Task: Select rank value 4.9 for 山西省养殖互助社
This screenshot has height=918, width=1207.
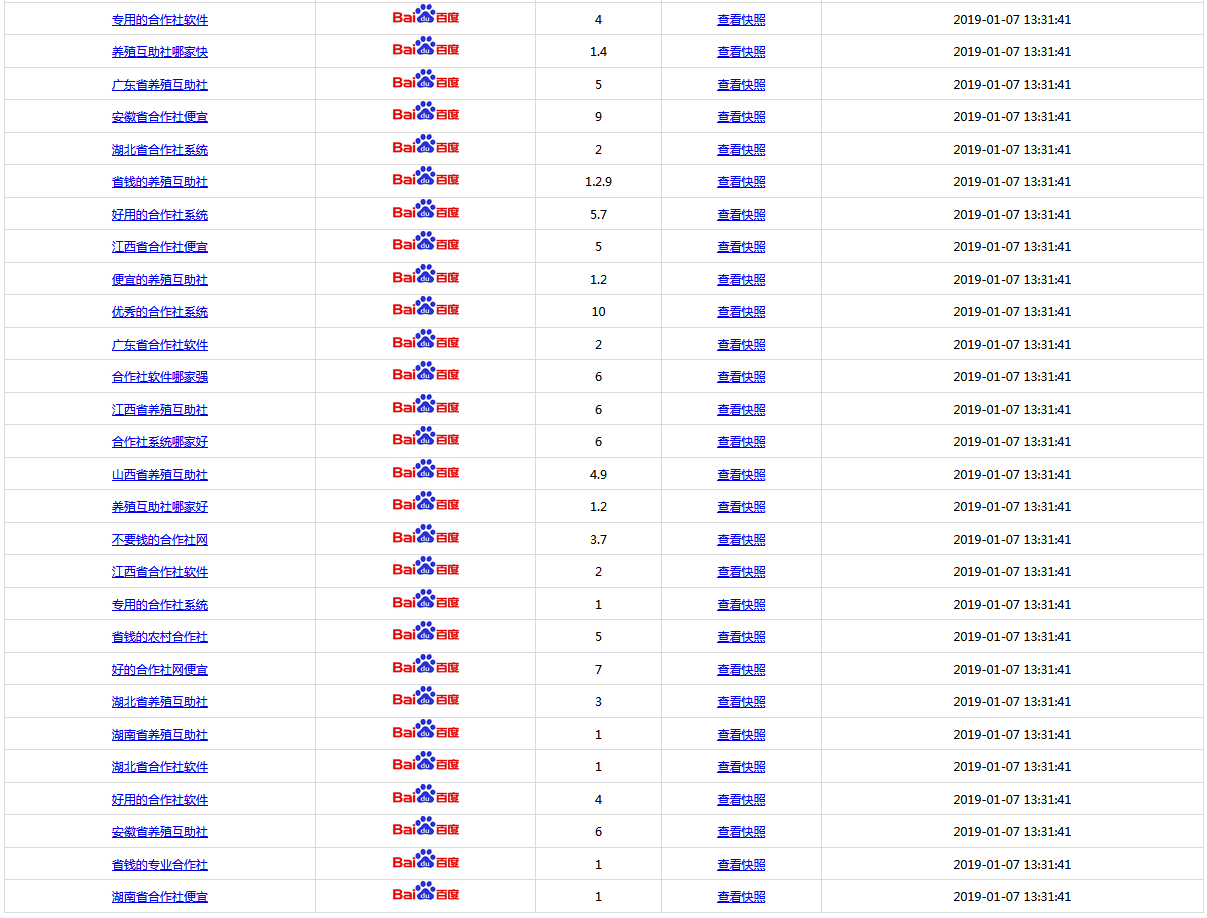Action: point(598,475)
